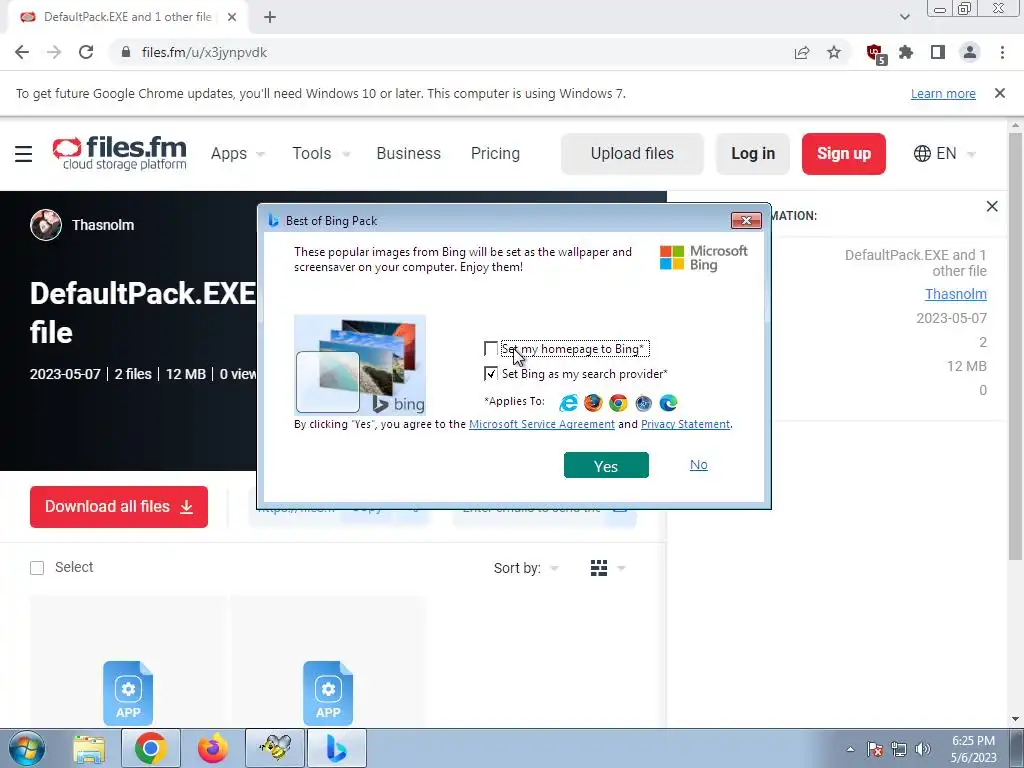1024x768 pixels.
Task: Click the address bar URL field
Action: point(451,52)
